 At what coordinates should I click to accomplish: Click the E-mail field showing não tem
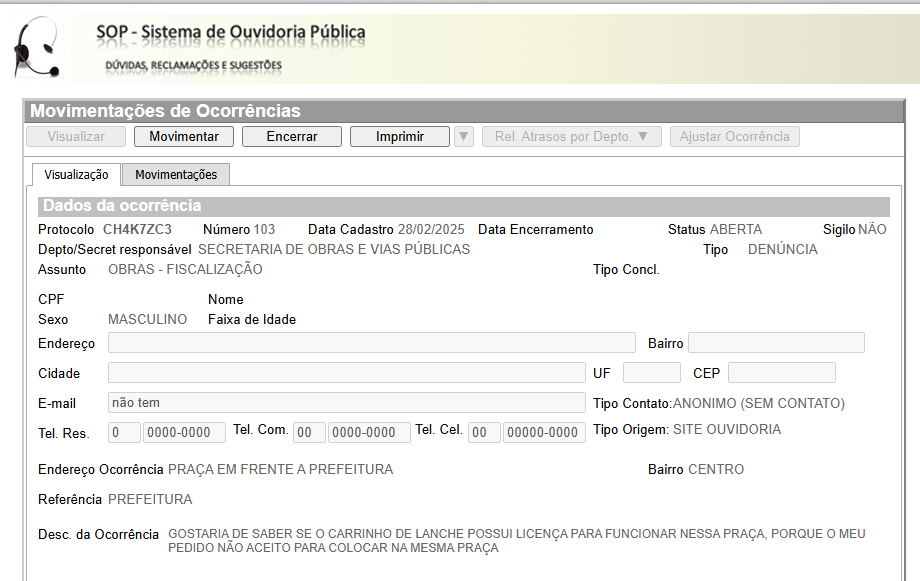pos(346,403)
